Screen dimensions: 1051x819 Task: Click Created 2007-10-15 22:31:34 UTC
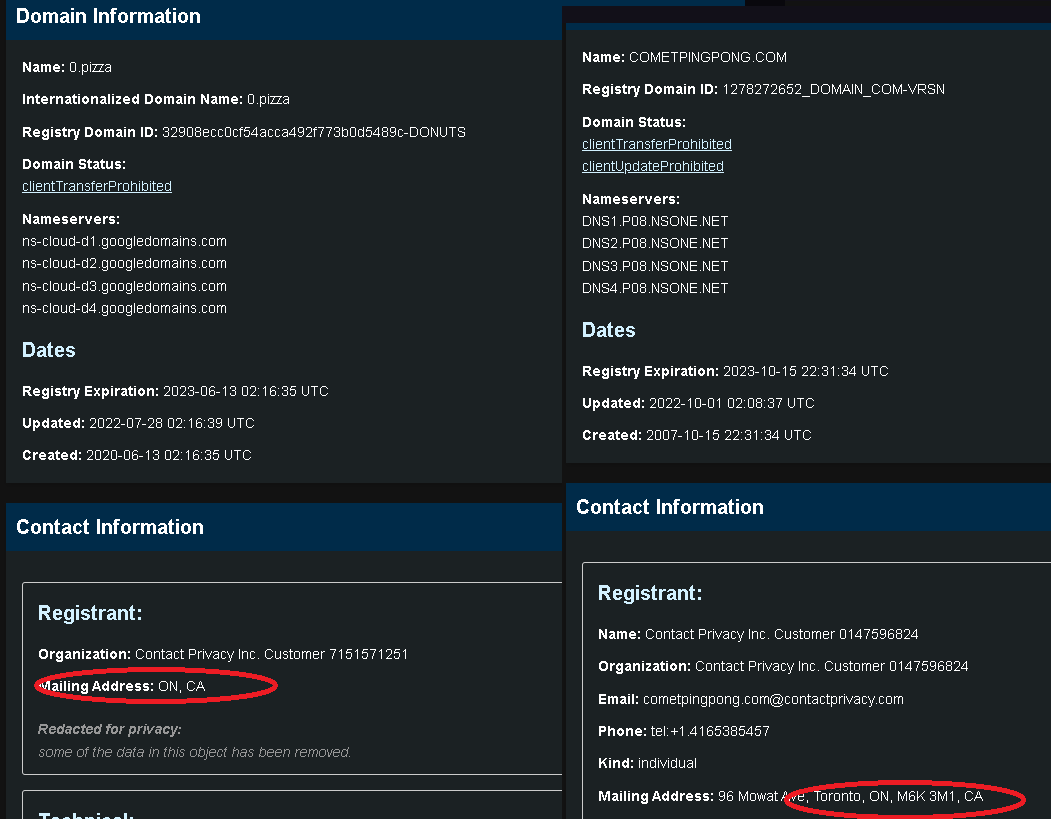[x=696, y=436]
